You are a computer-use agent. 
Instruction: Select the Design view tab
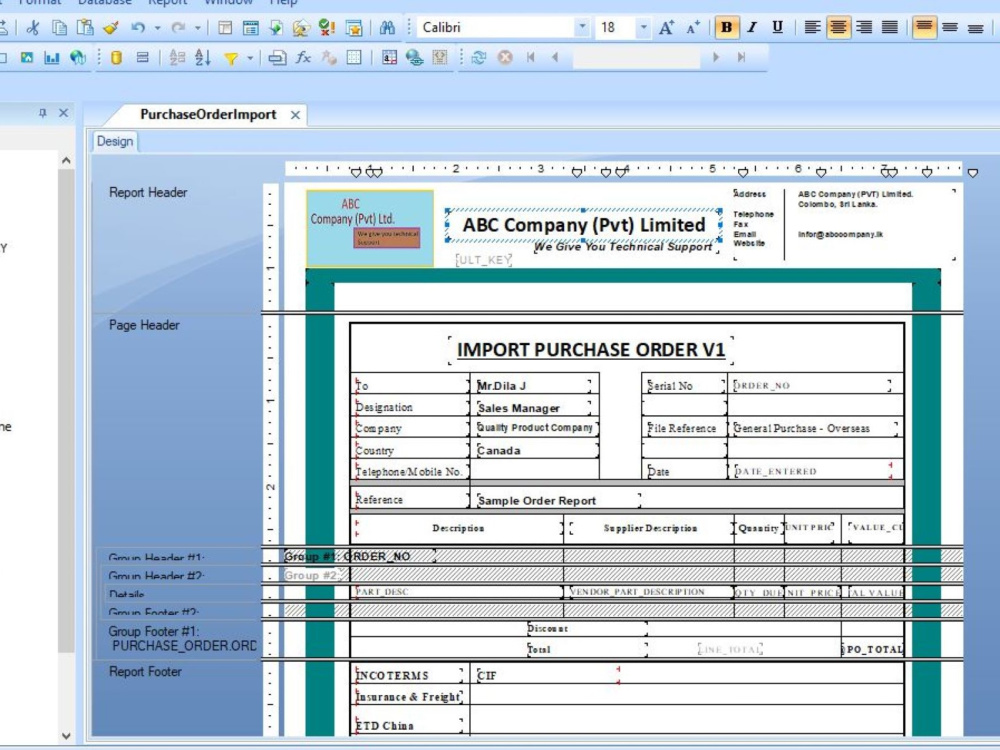click(115, 142)
